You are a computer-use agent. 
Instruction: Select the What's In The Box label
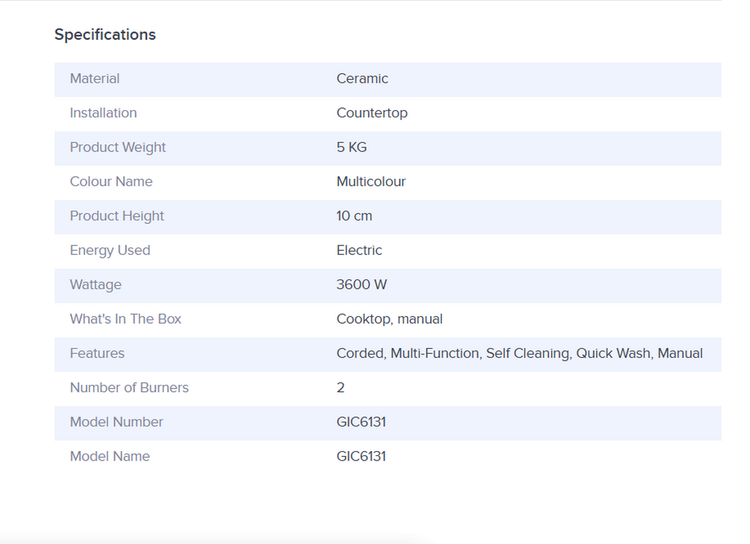[x=126, y=319]
